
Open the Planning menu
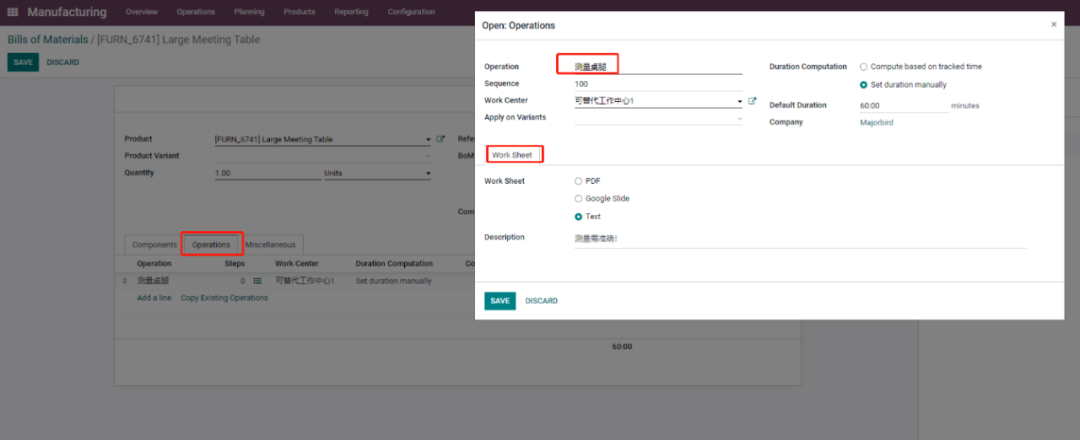(249, 12)
